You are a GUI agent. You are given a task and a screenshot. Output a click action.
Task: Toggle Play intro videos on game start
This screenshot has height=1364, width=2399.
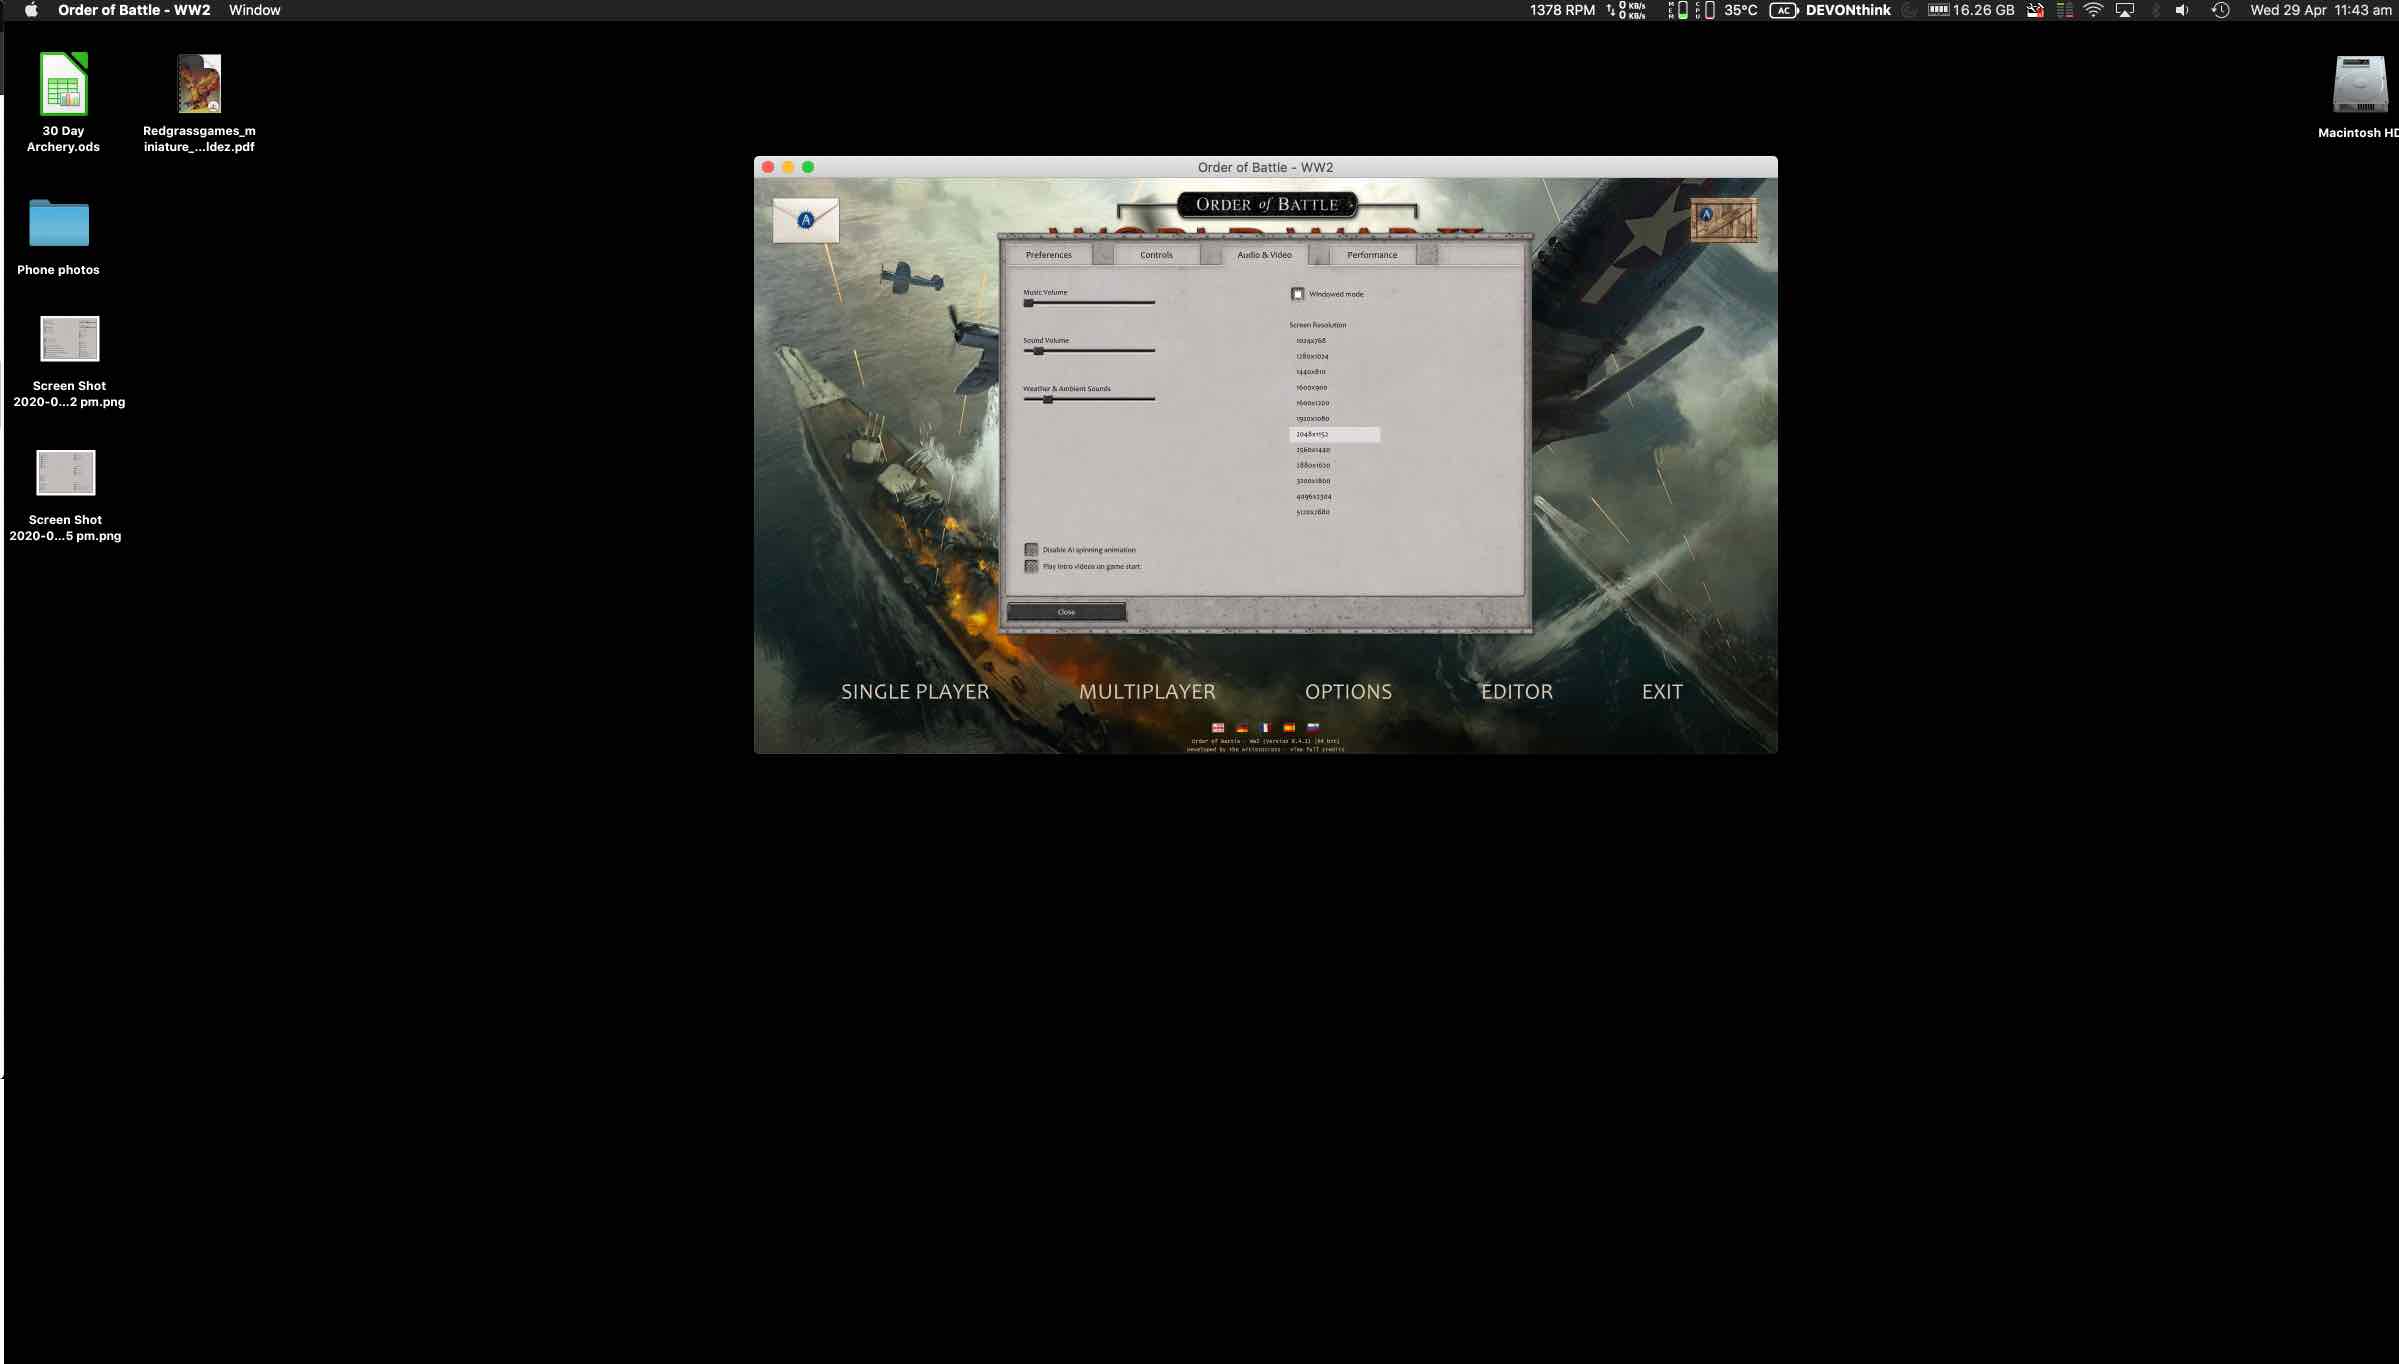click(1031, 566)
